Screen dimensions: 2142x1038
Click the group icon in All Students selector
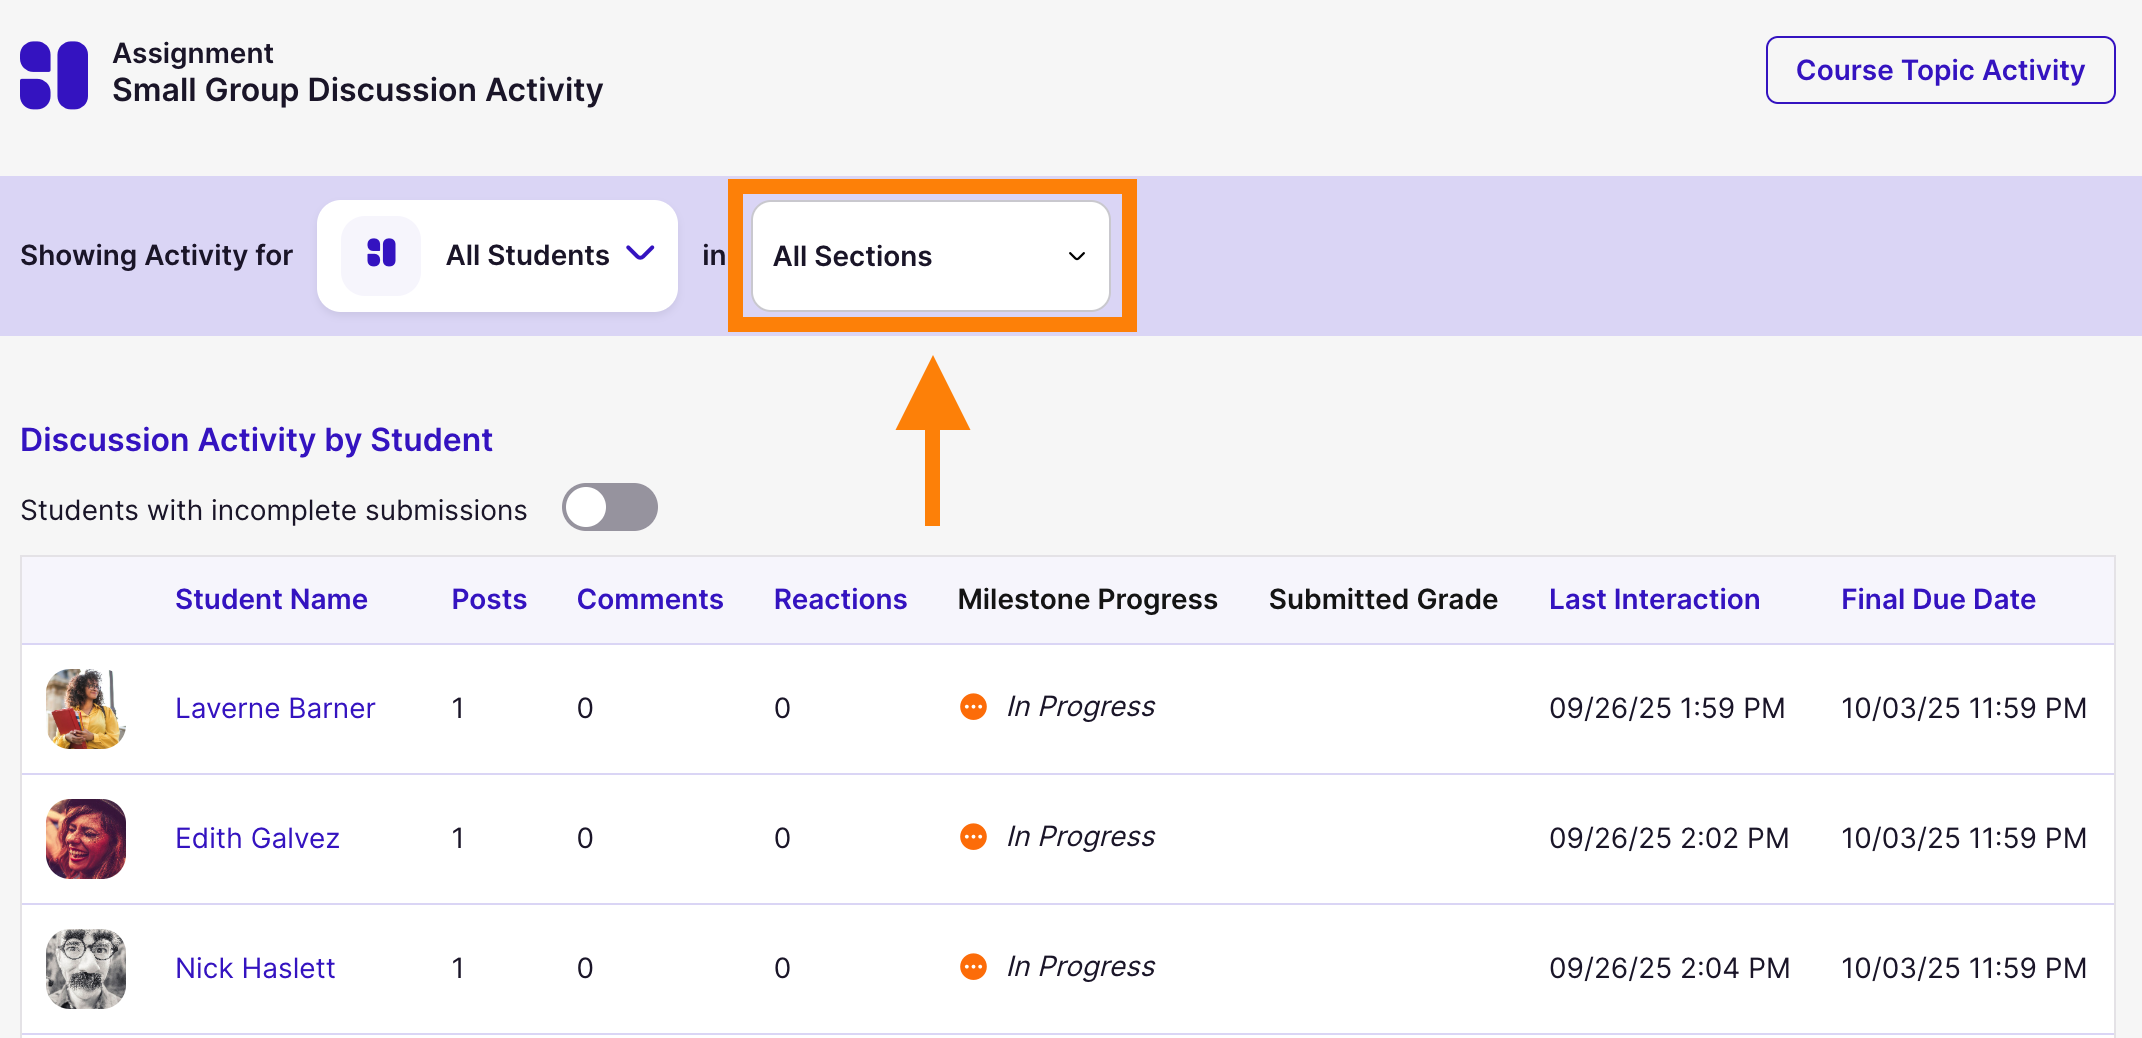pos(381,255)
